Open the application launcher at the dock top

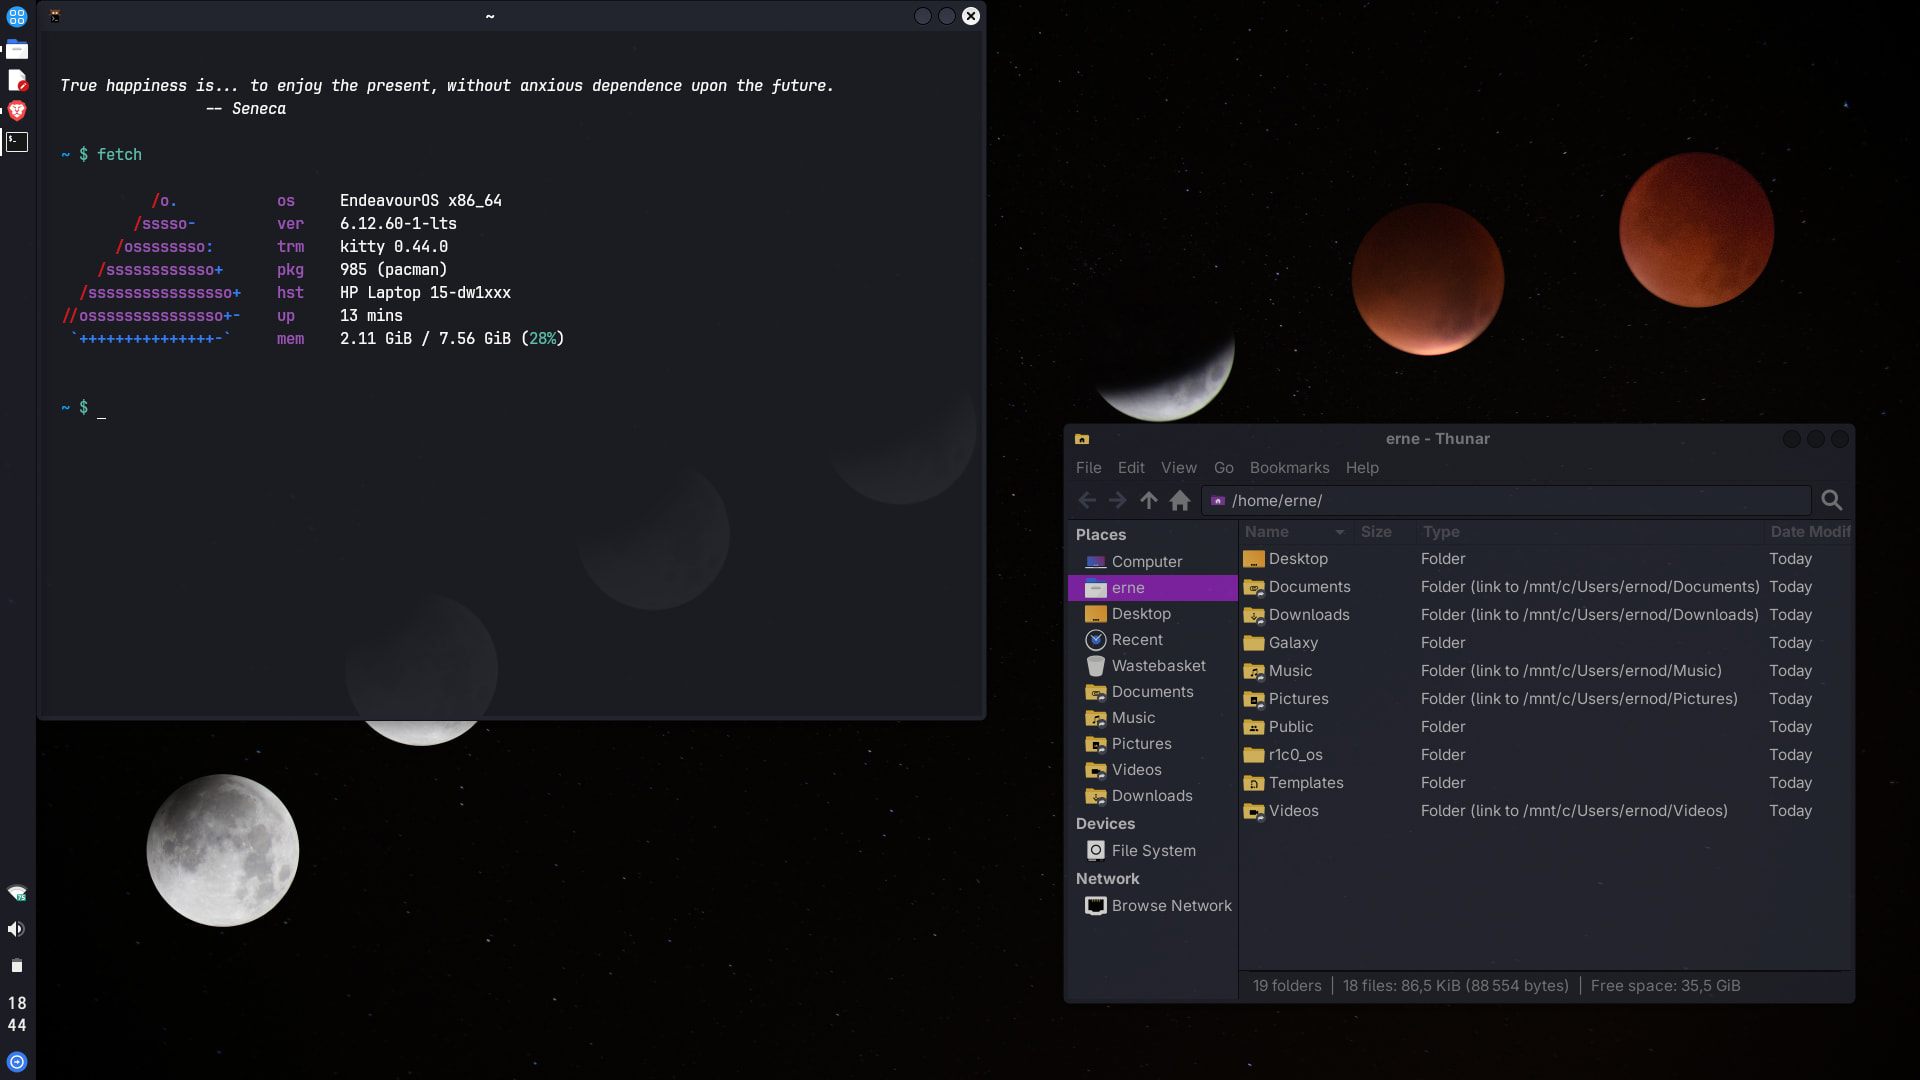coord(17,16)
